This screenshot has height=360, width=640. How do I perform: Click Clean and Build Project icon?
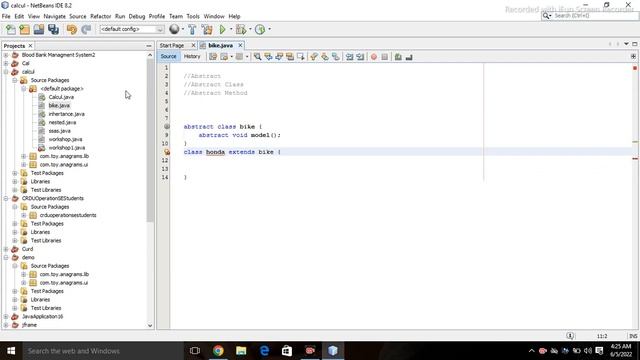pyautogui.click(x=207, y=29)
